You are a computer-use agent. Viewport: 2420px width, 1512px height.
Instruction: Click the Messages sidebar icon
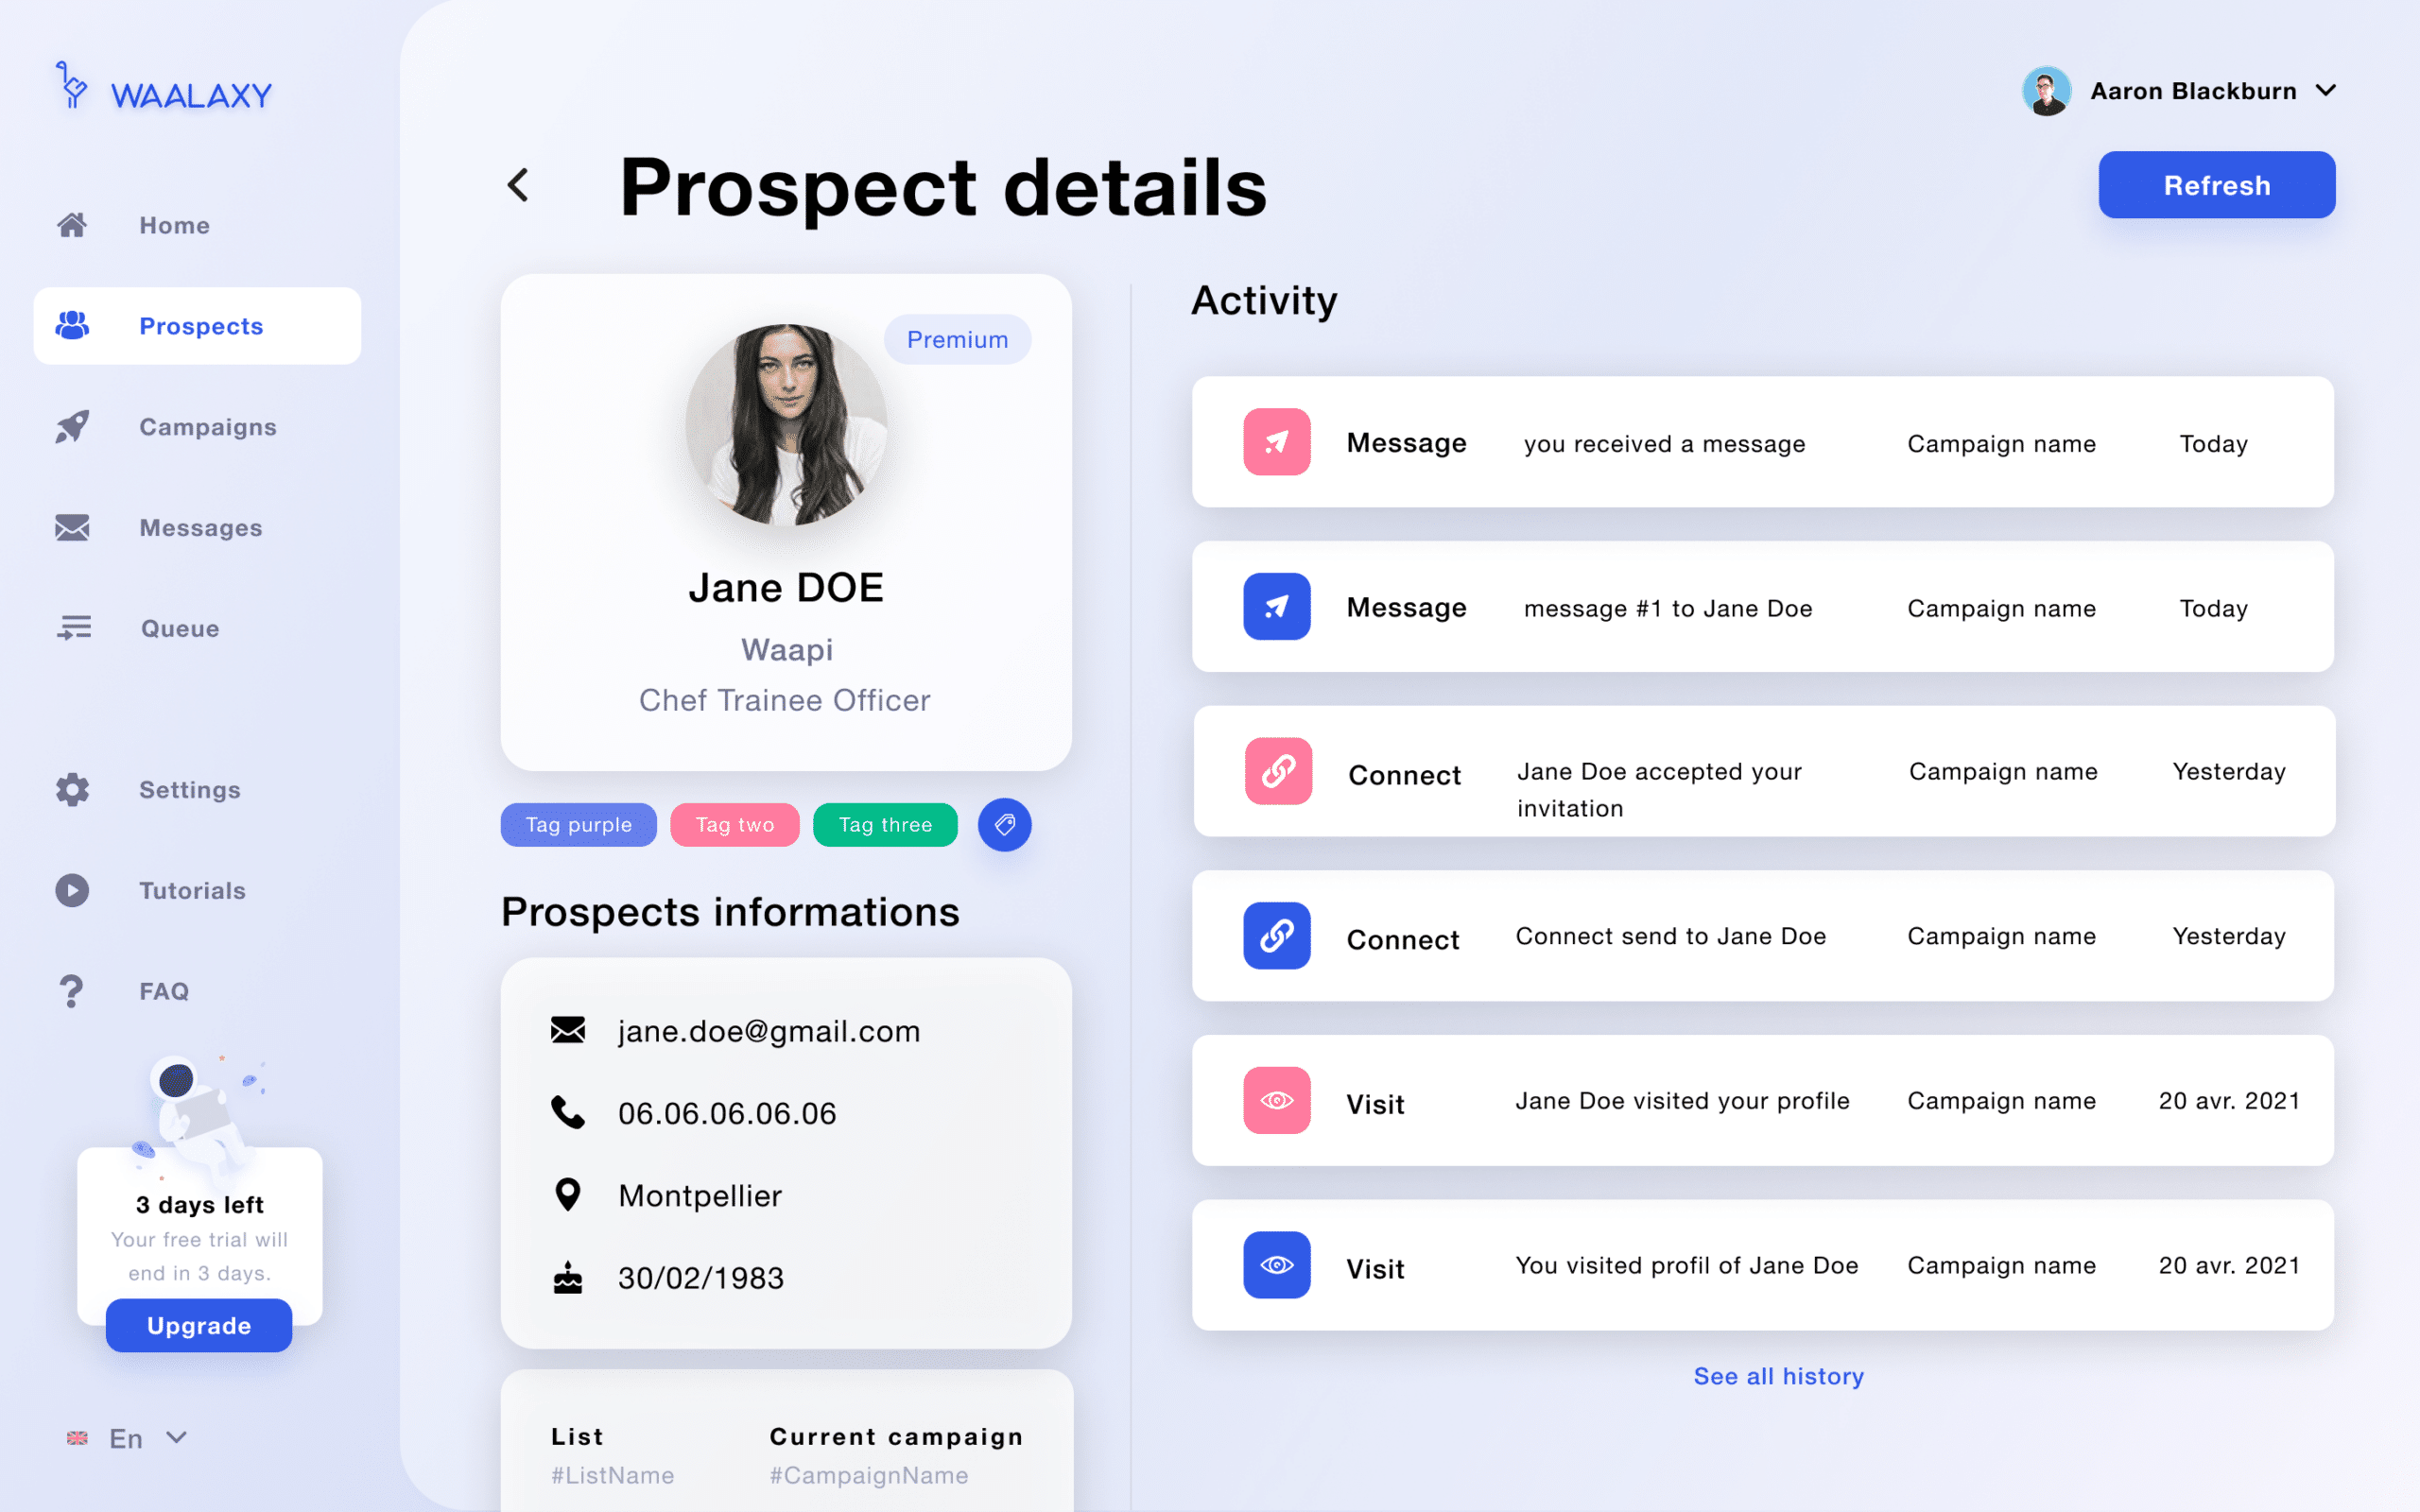[x=73, y=526]
